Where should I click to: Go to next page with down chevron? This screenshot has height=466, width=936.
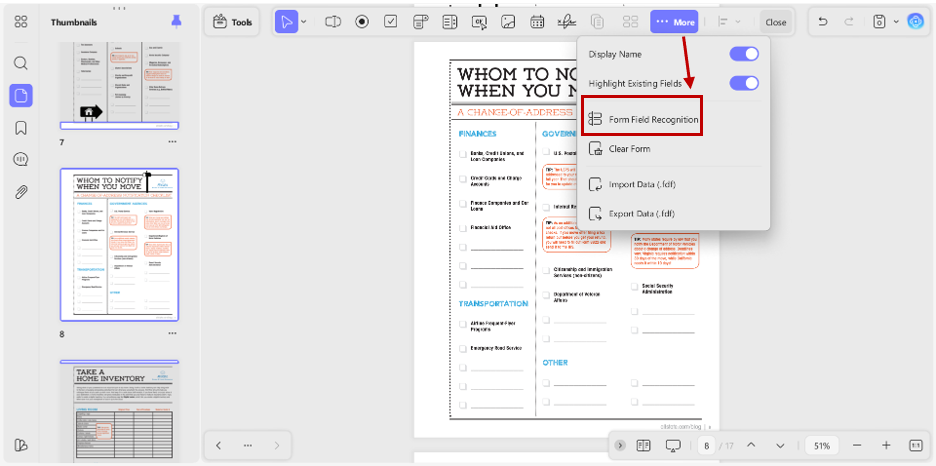pyautogui.click(x=780, y=446)
